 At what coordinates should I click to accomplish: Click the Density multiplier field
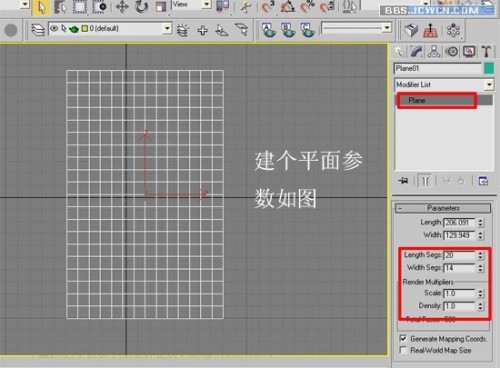pyautogui.click(x=459, y=306)
